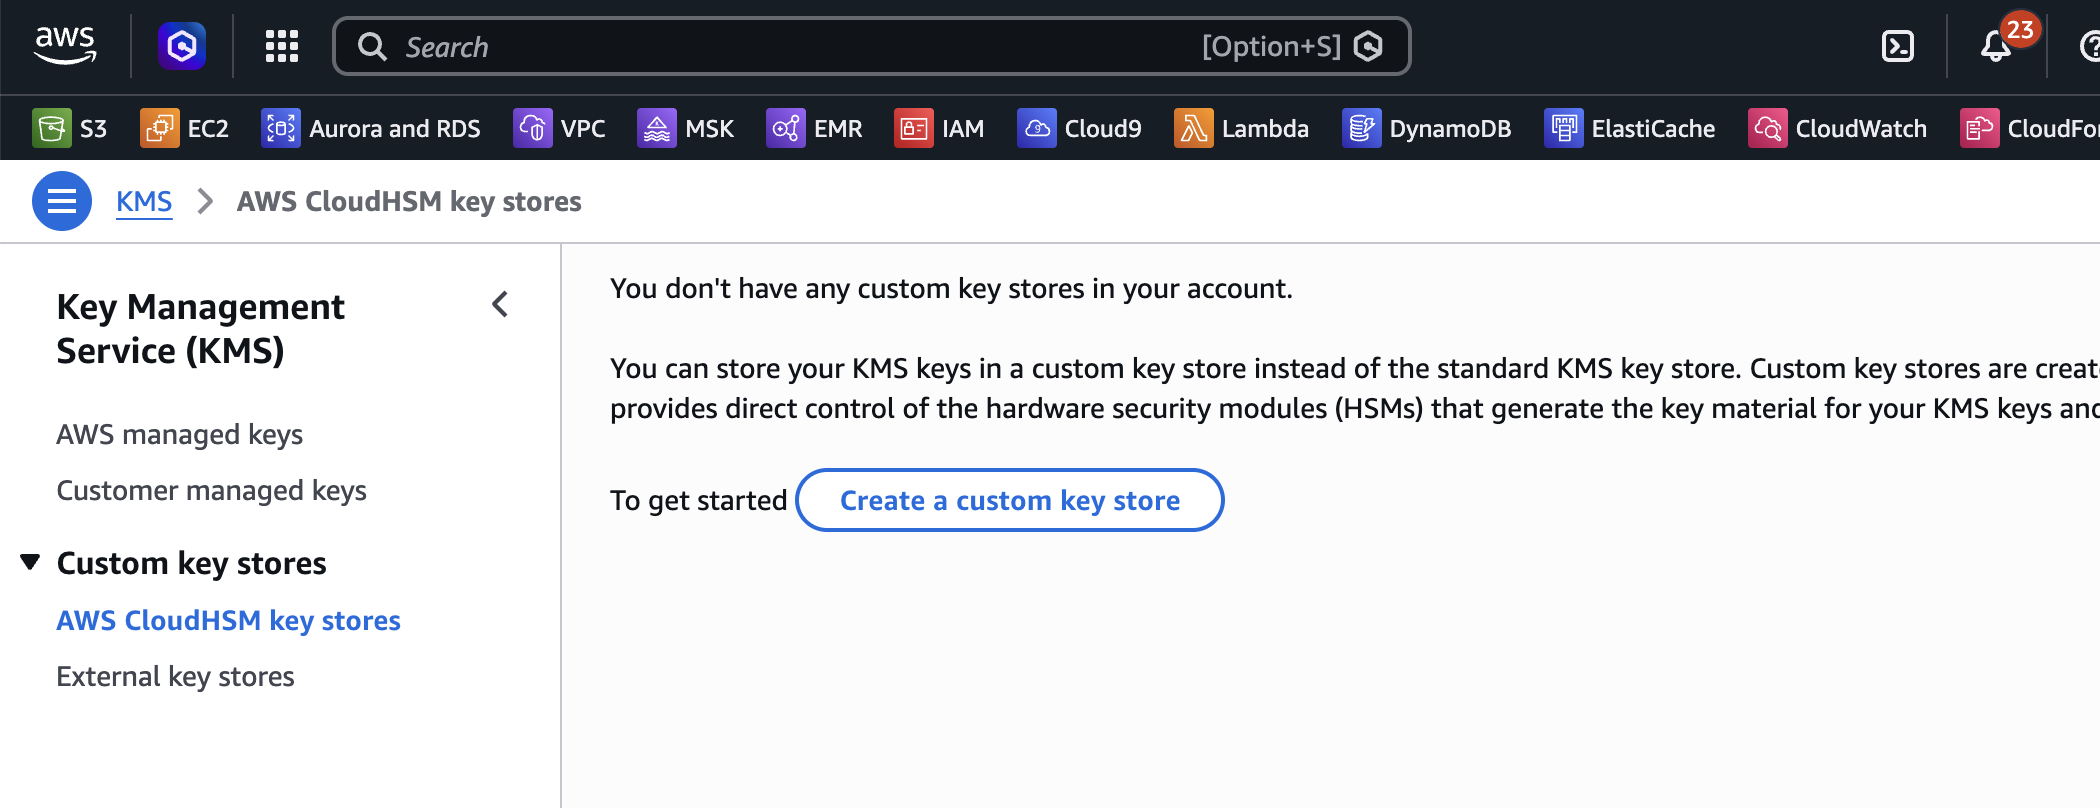Go to Customer managed keys
The height and width of the screenshot is (808, 2100).
tap(211, 490)
